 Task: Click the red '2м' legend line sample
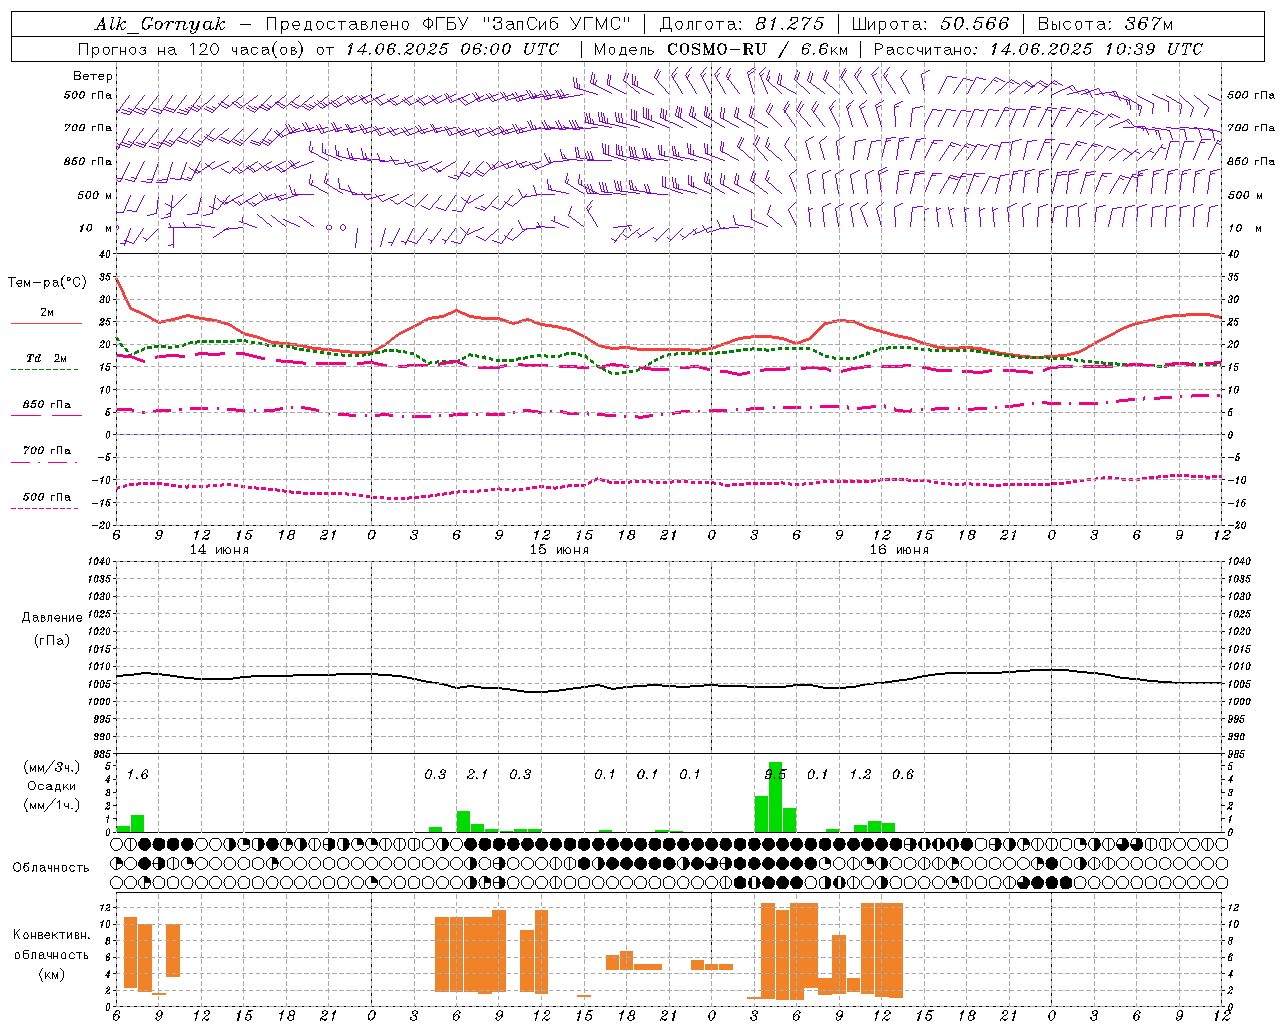click(x=46, y=323)
